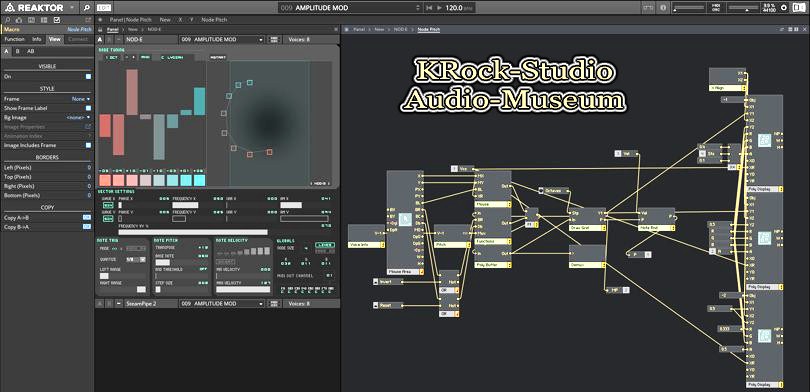Toggle the Wave Y waveform selector
This screenshot has width=810, height=392.
pos(108,219)
